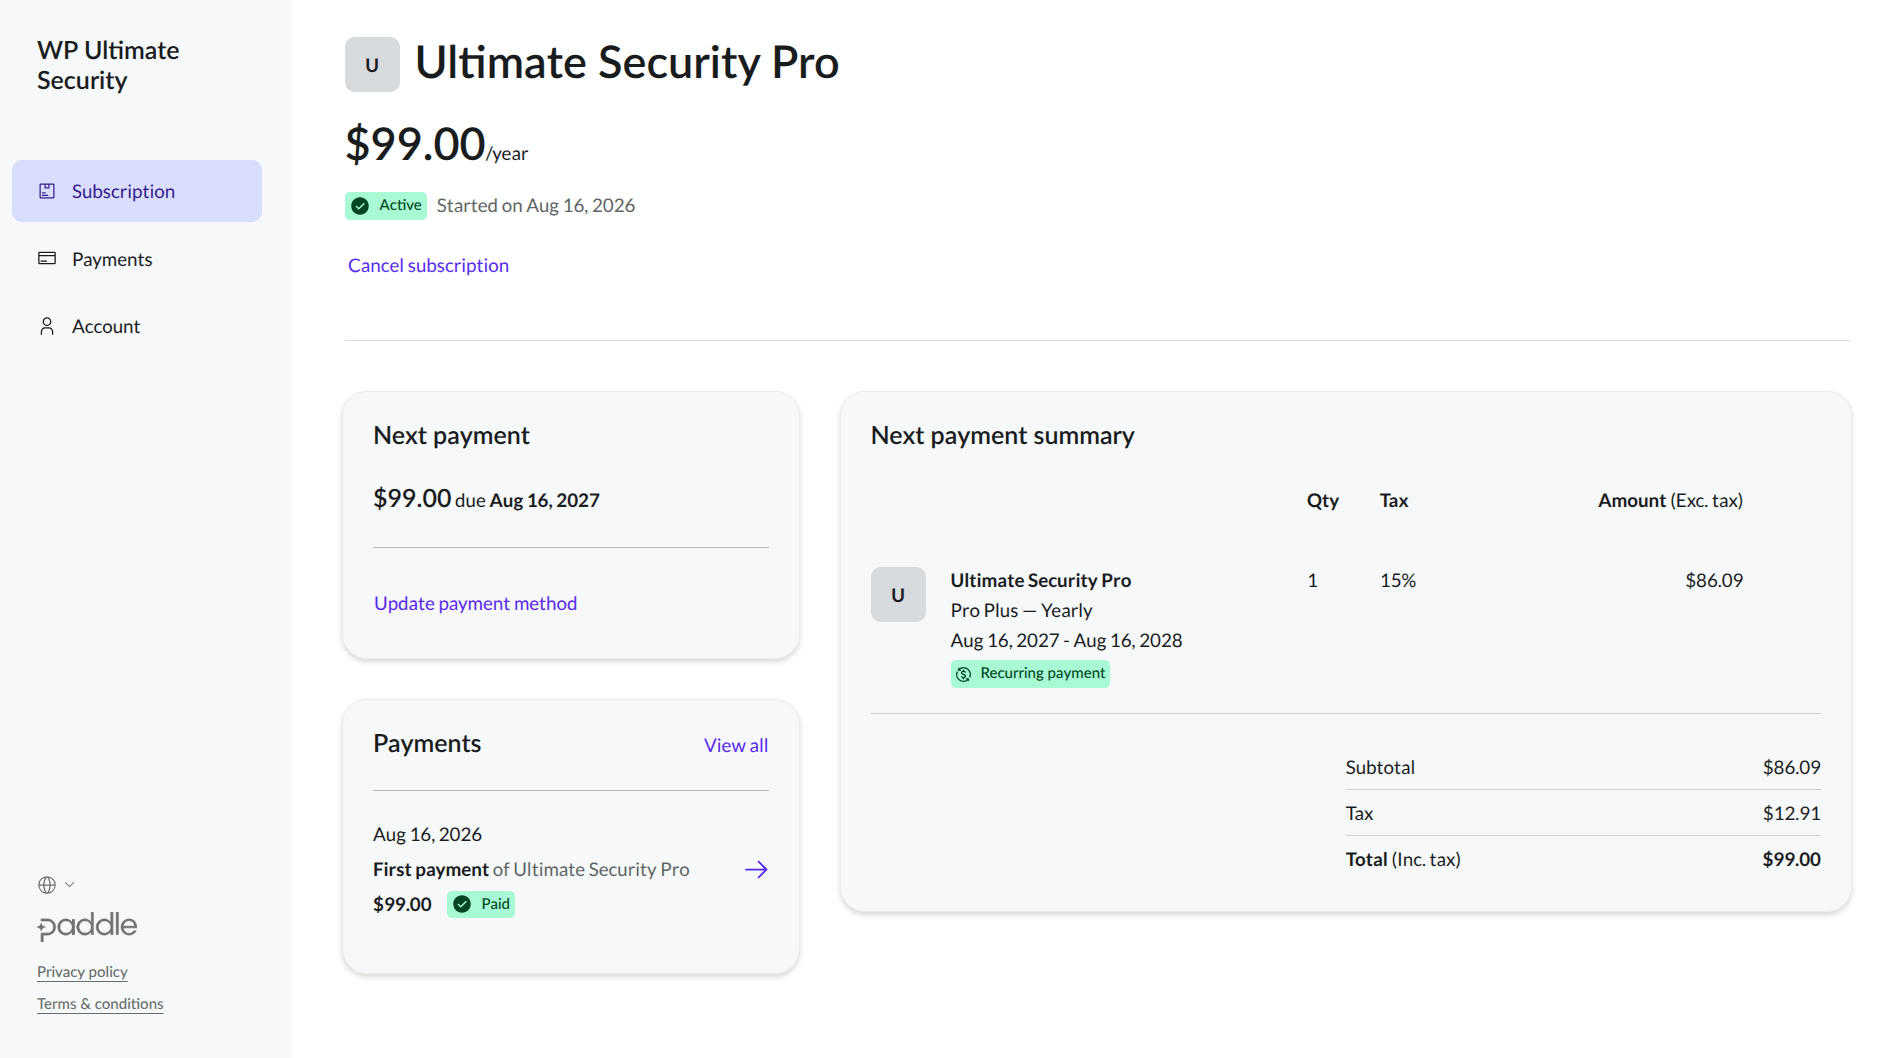Screen dimensions: 1880x1058
Task: Click the Ultimate Security Pro heading
Action: 627,62
